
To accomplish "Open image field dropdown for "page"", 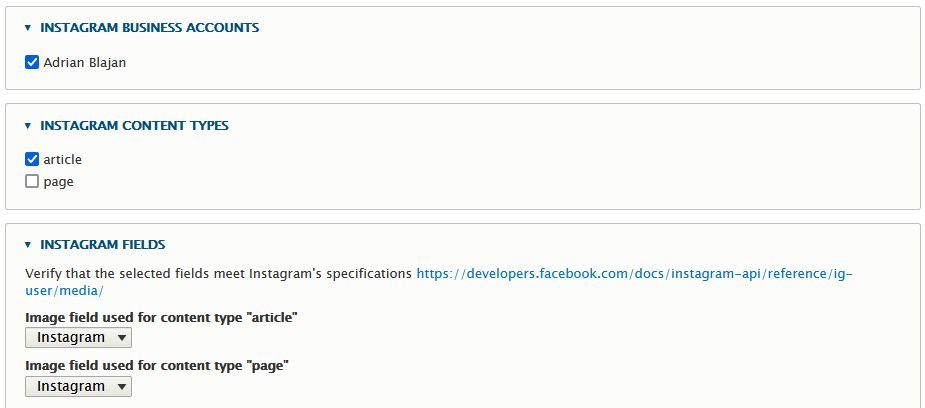I will tap(78, 386).
